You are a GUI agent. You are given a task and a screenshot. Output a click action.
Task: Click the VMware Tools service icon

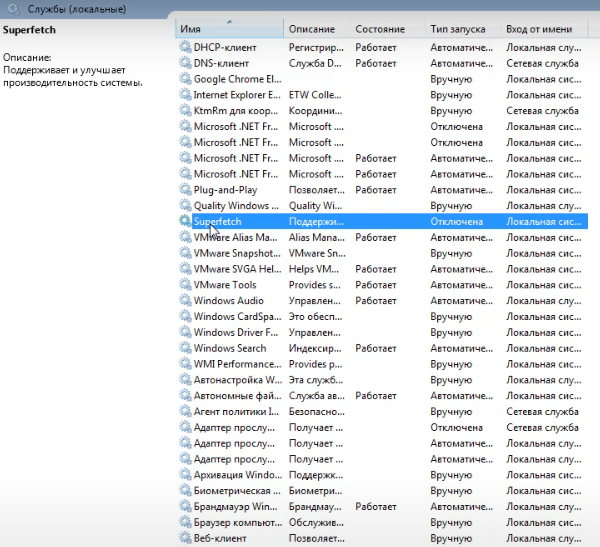[x=185, y=284]
